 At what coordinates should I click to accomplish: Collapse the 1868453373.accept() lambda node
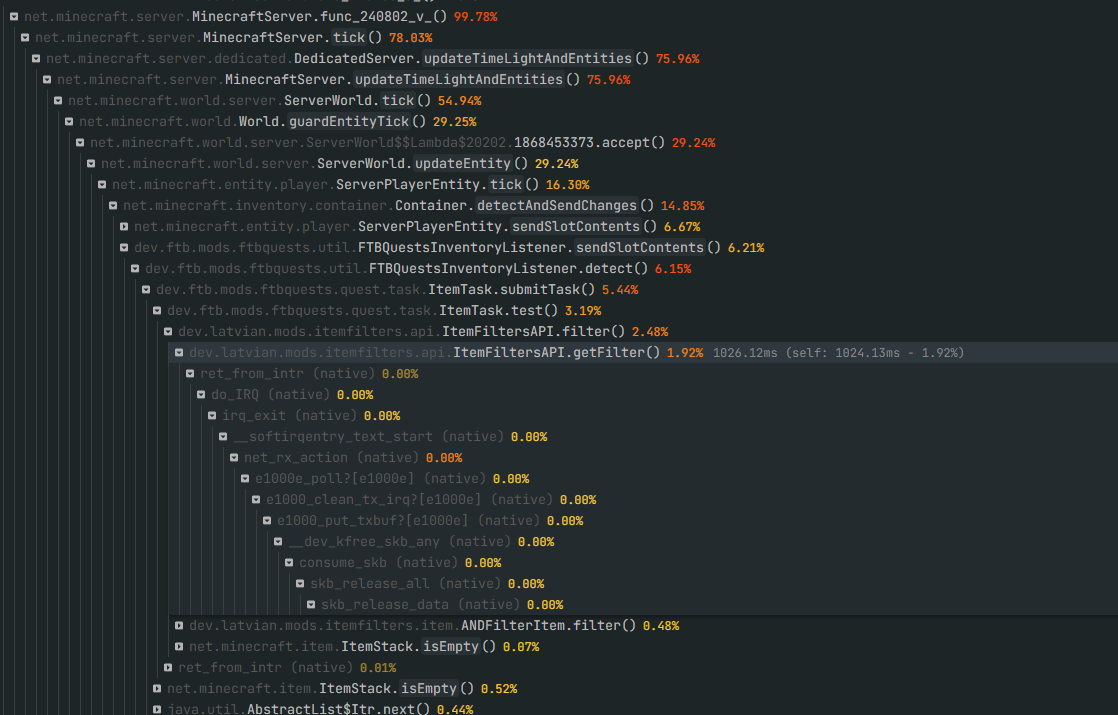tap(80, 143)
